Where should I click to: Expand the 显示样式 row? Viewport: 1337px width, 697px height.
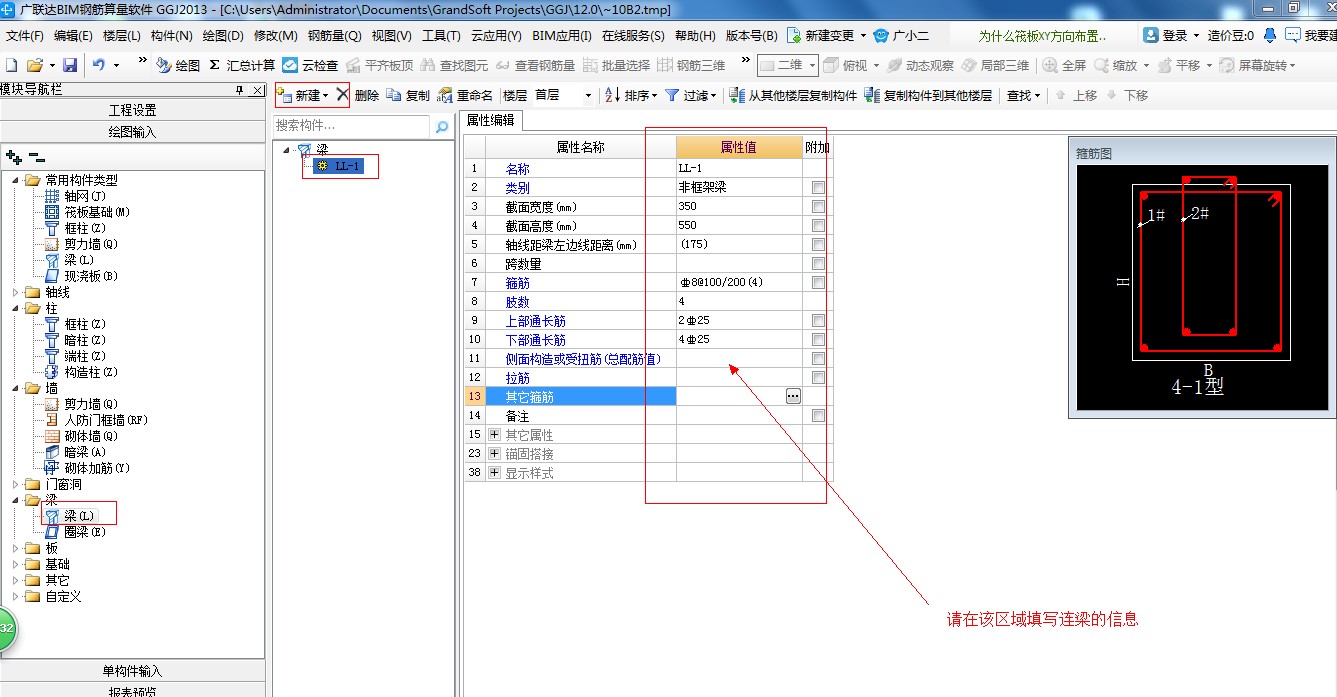coord(494,473)
